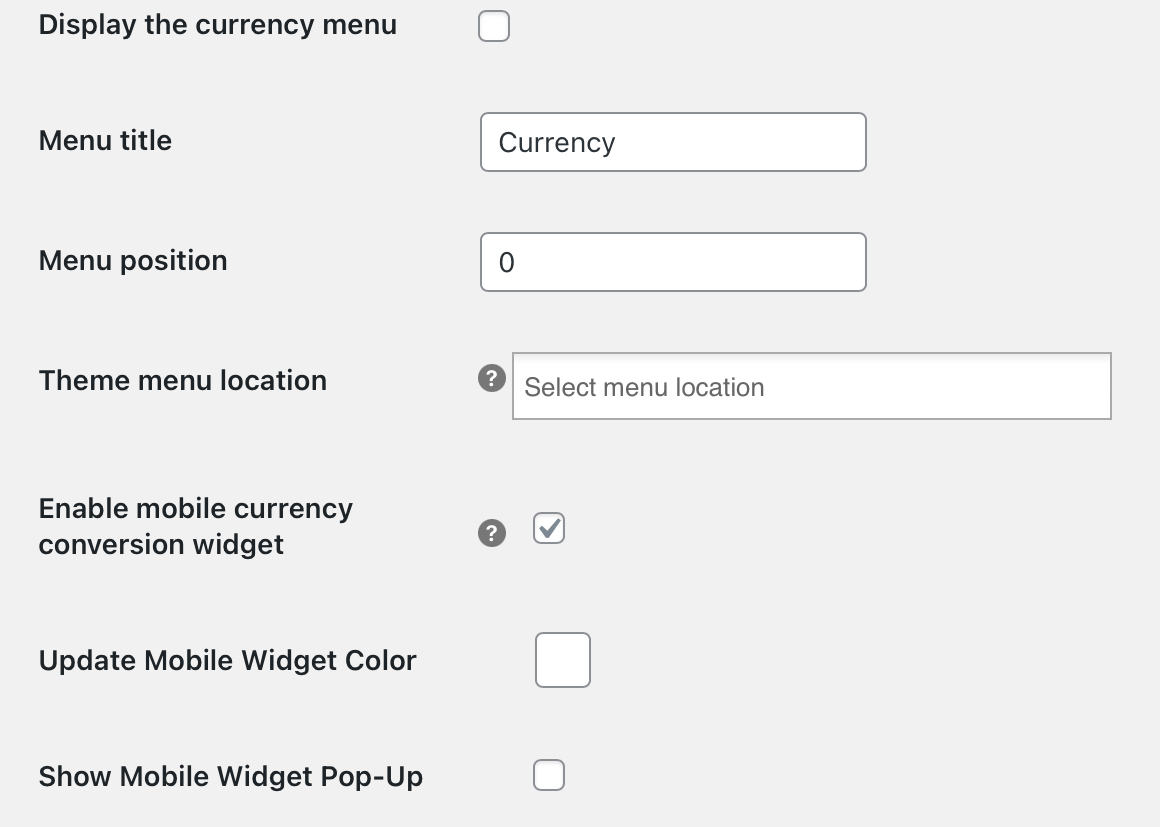This screenshot has width=1160, height=827.
Task: Focus the Menu title text field
Action: tap(673, 142)
